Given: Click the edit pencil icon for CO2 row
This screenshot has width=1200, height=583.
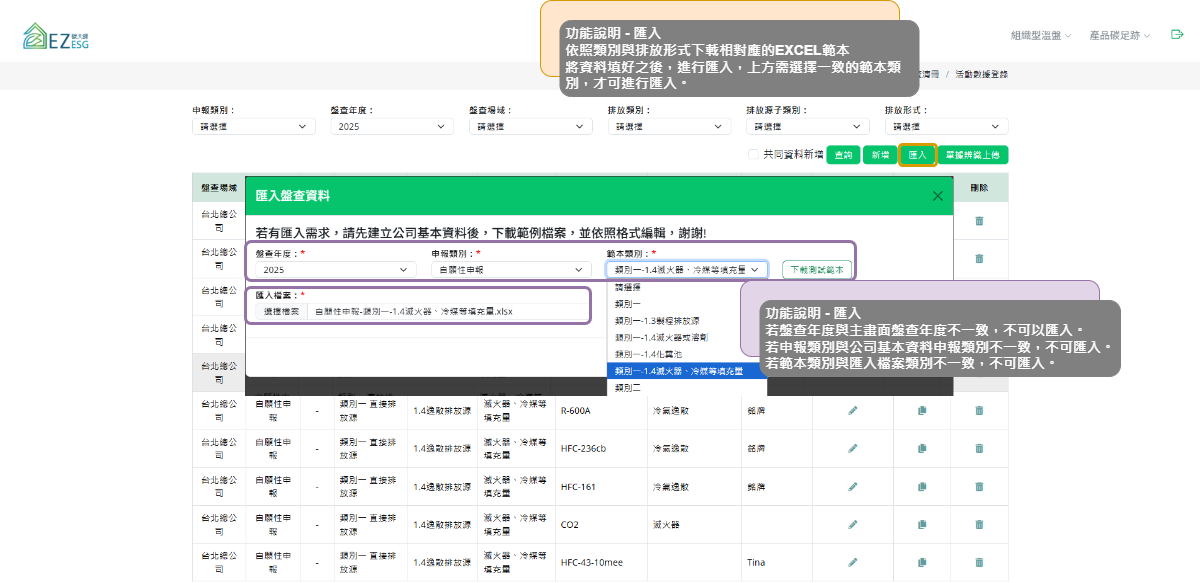Looking at the screenshot, I should point(853,524).
